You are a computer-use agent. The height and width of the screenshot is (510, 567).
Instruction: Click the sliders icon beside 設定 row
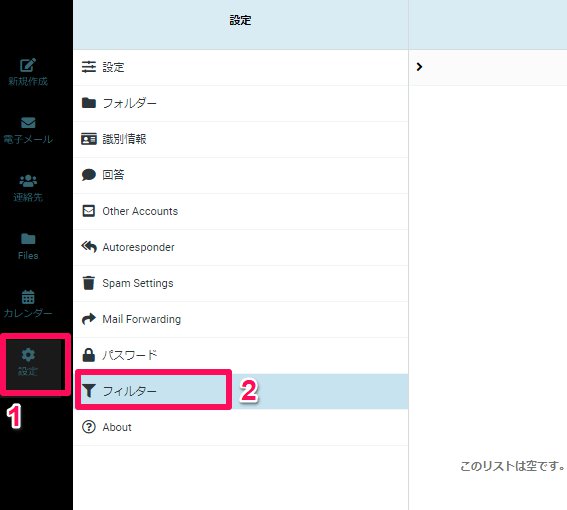click(89, 67)
